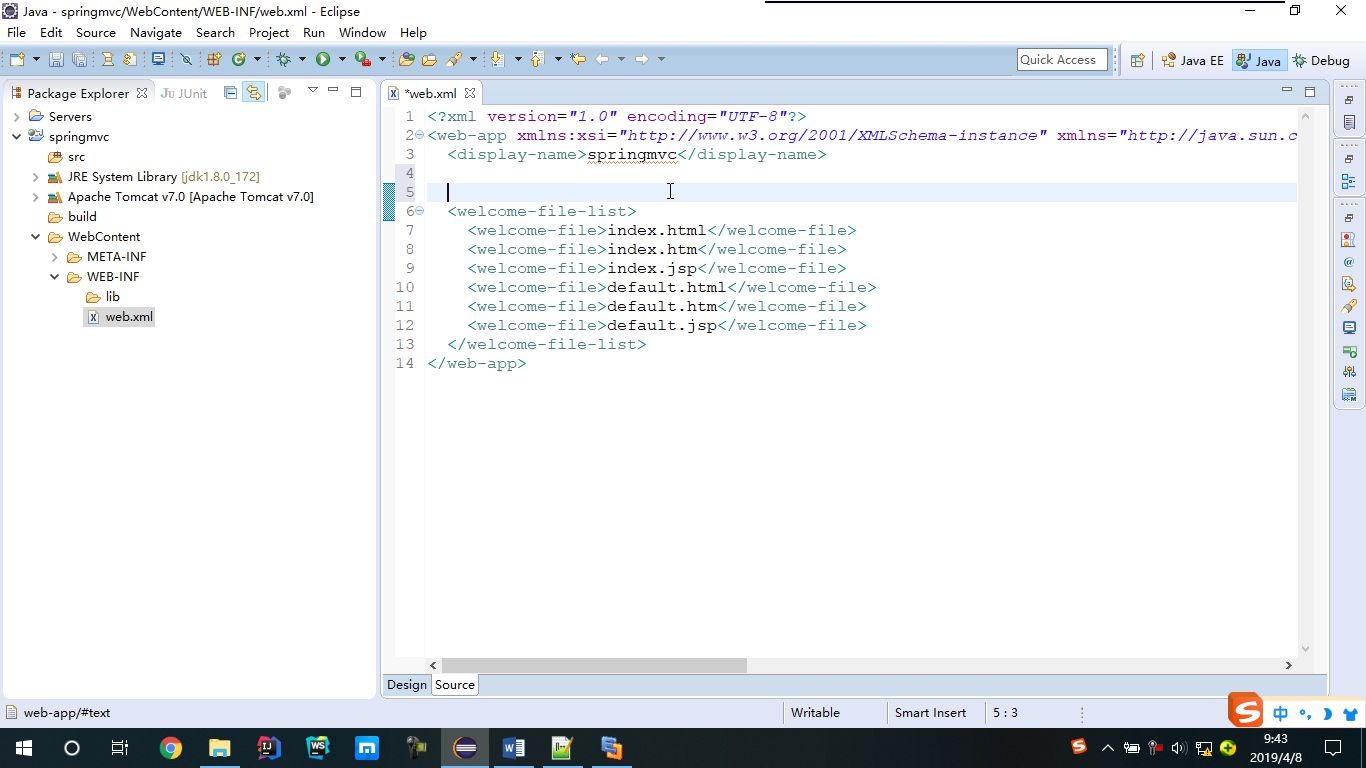Click the green Run button
The width and height of the screenshot is (1366, 768).
tap(323, 60)
